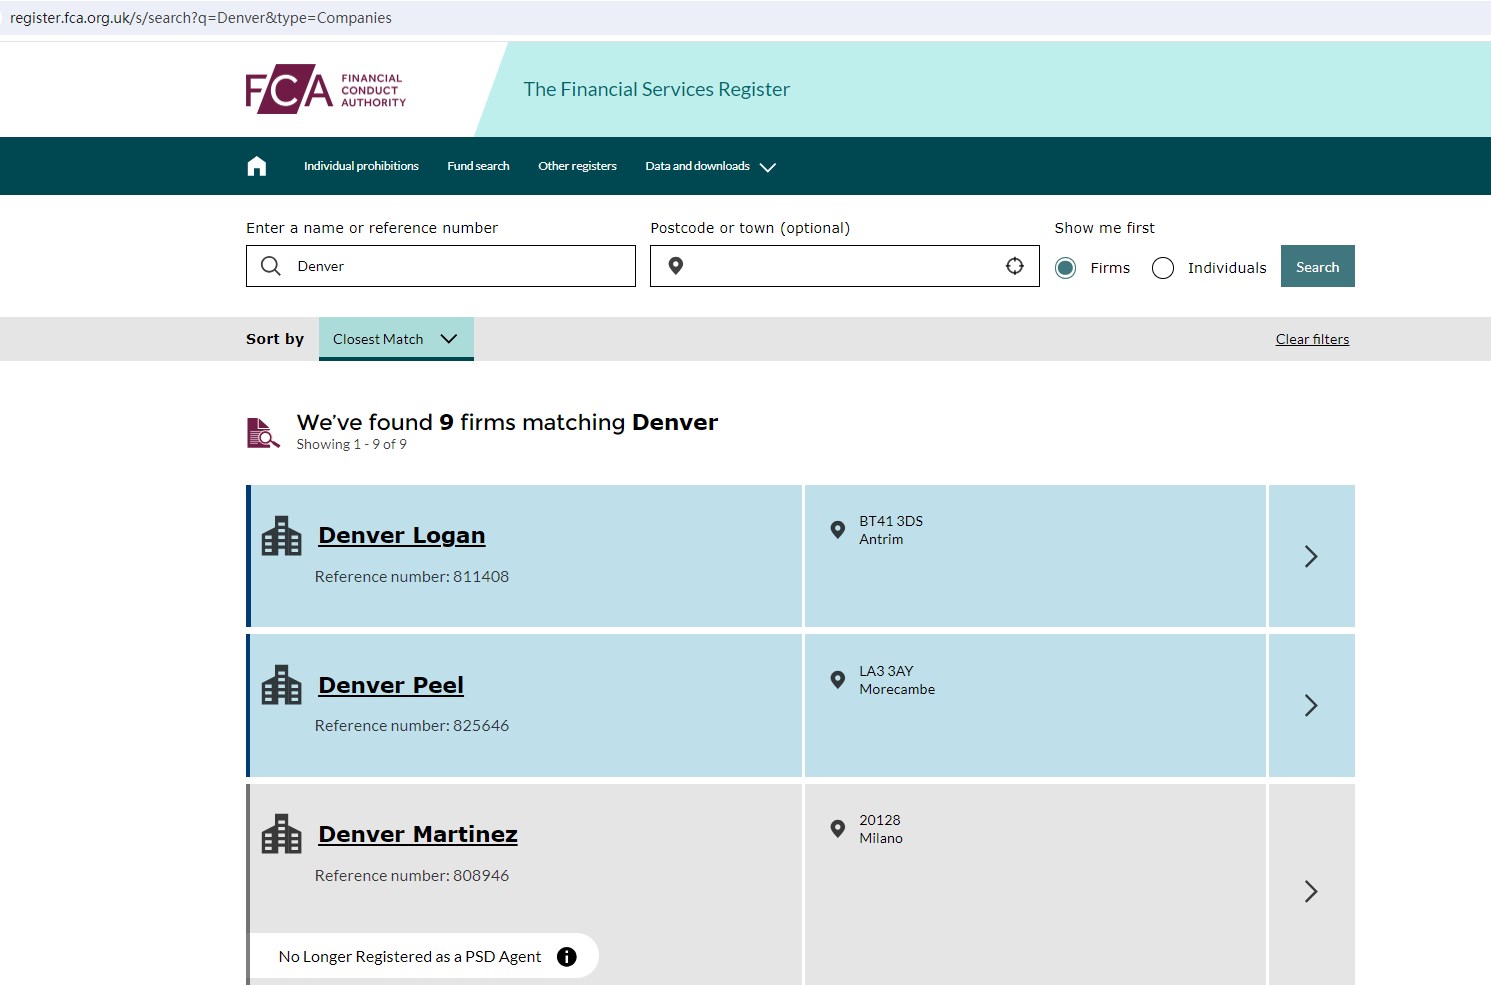
Task: Open Denver Martinez details via chevron
Action: click(1311, 891)
